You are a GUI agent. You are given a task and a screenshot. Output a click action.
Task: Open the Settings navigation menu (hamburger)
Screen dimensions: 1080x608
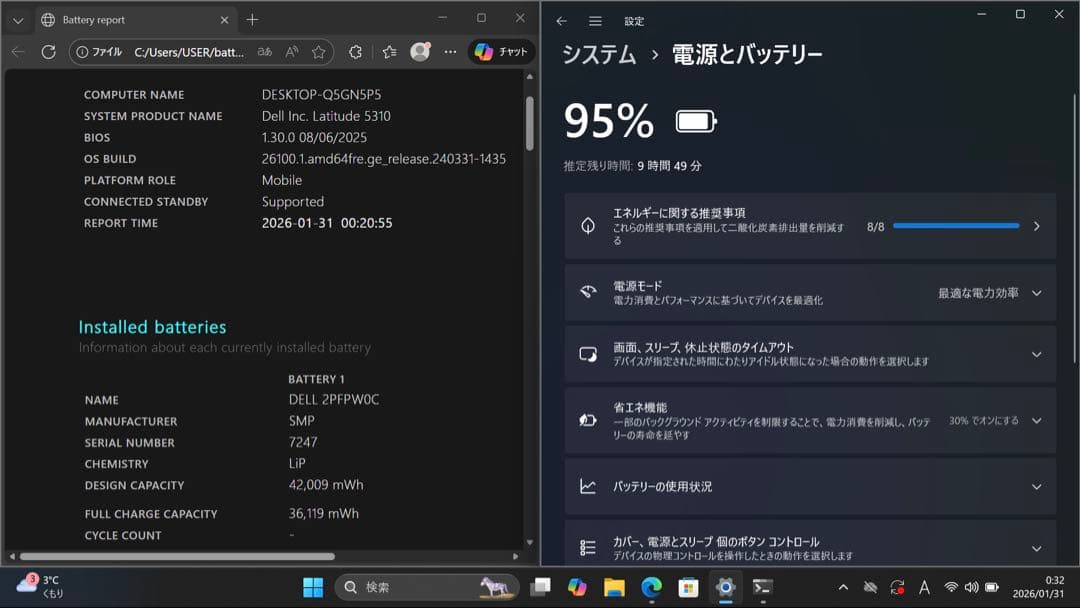594,20
